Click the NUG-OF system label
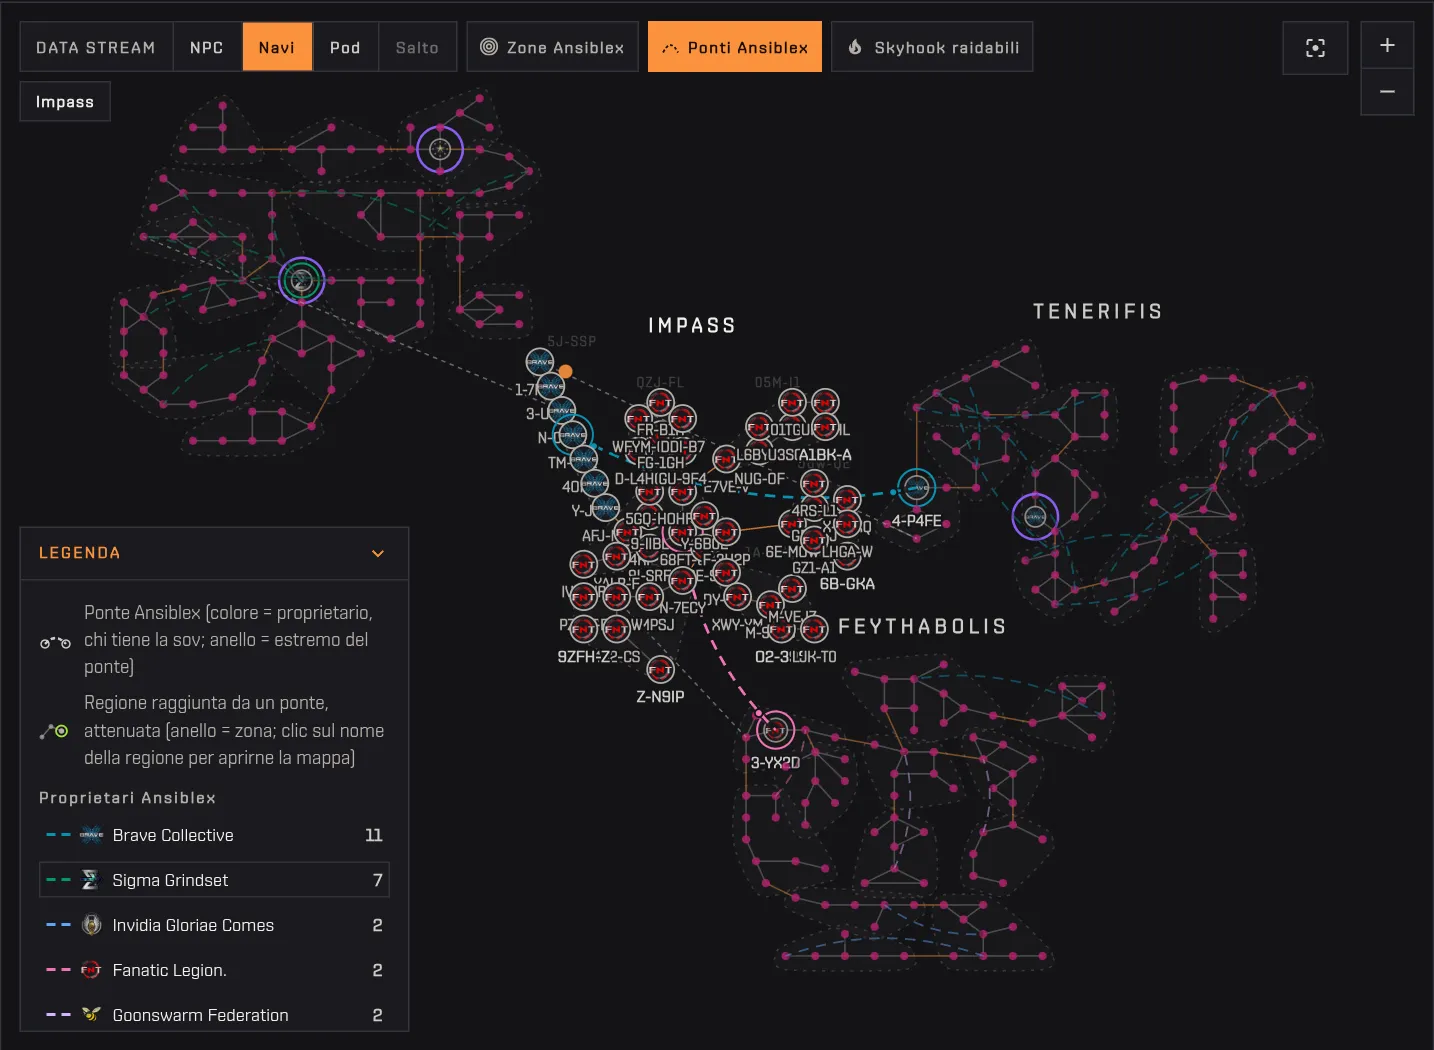The height and width of the screenshot is (1050, 1434). tap(759, 479)
